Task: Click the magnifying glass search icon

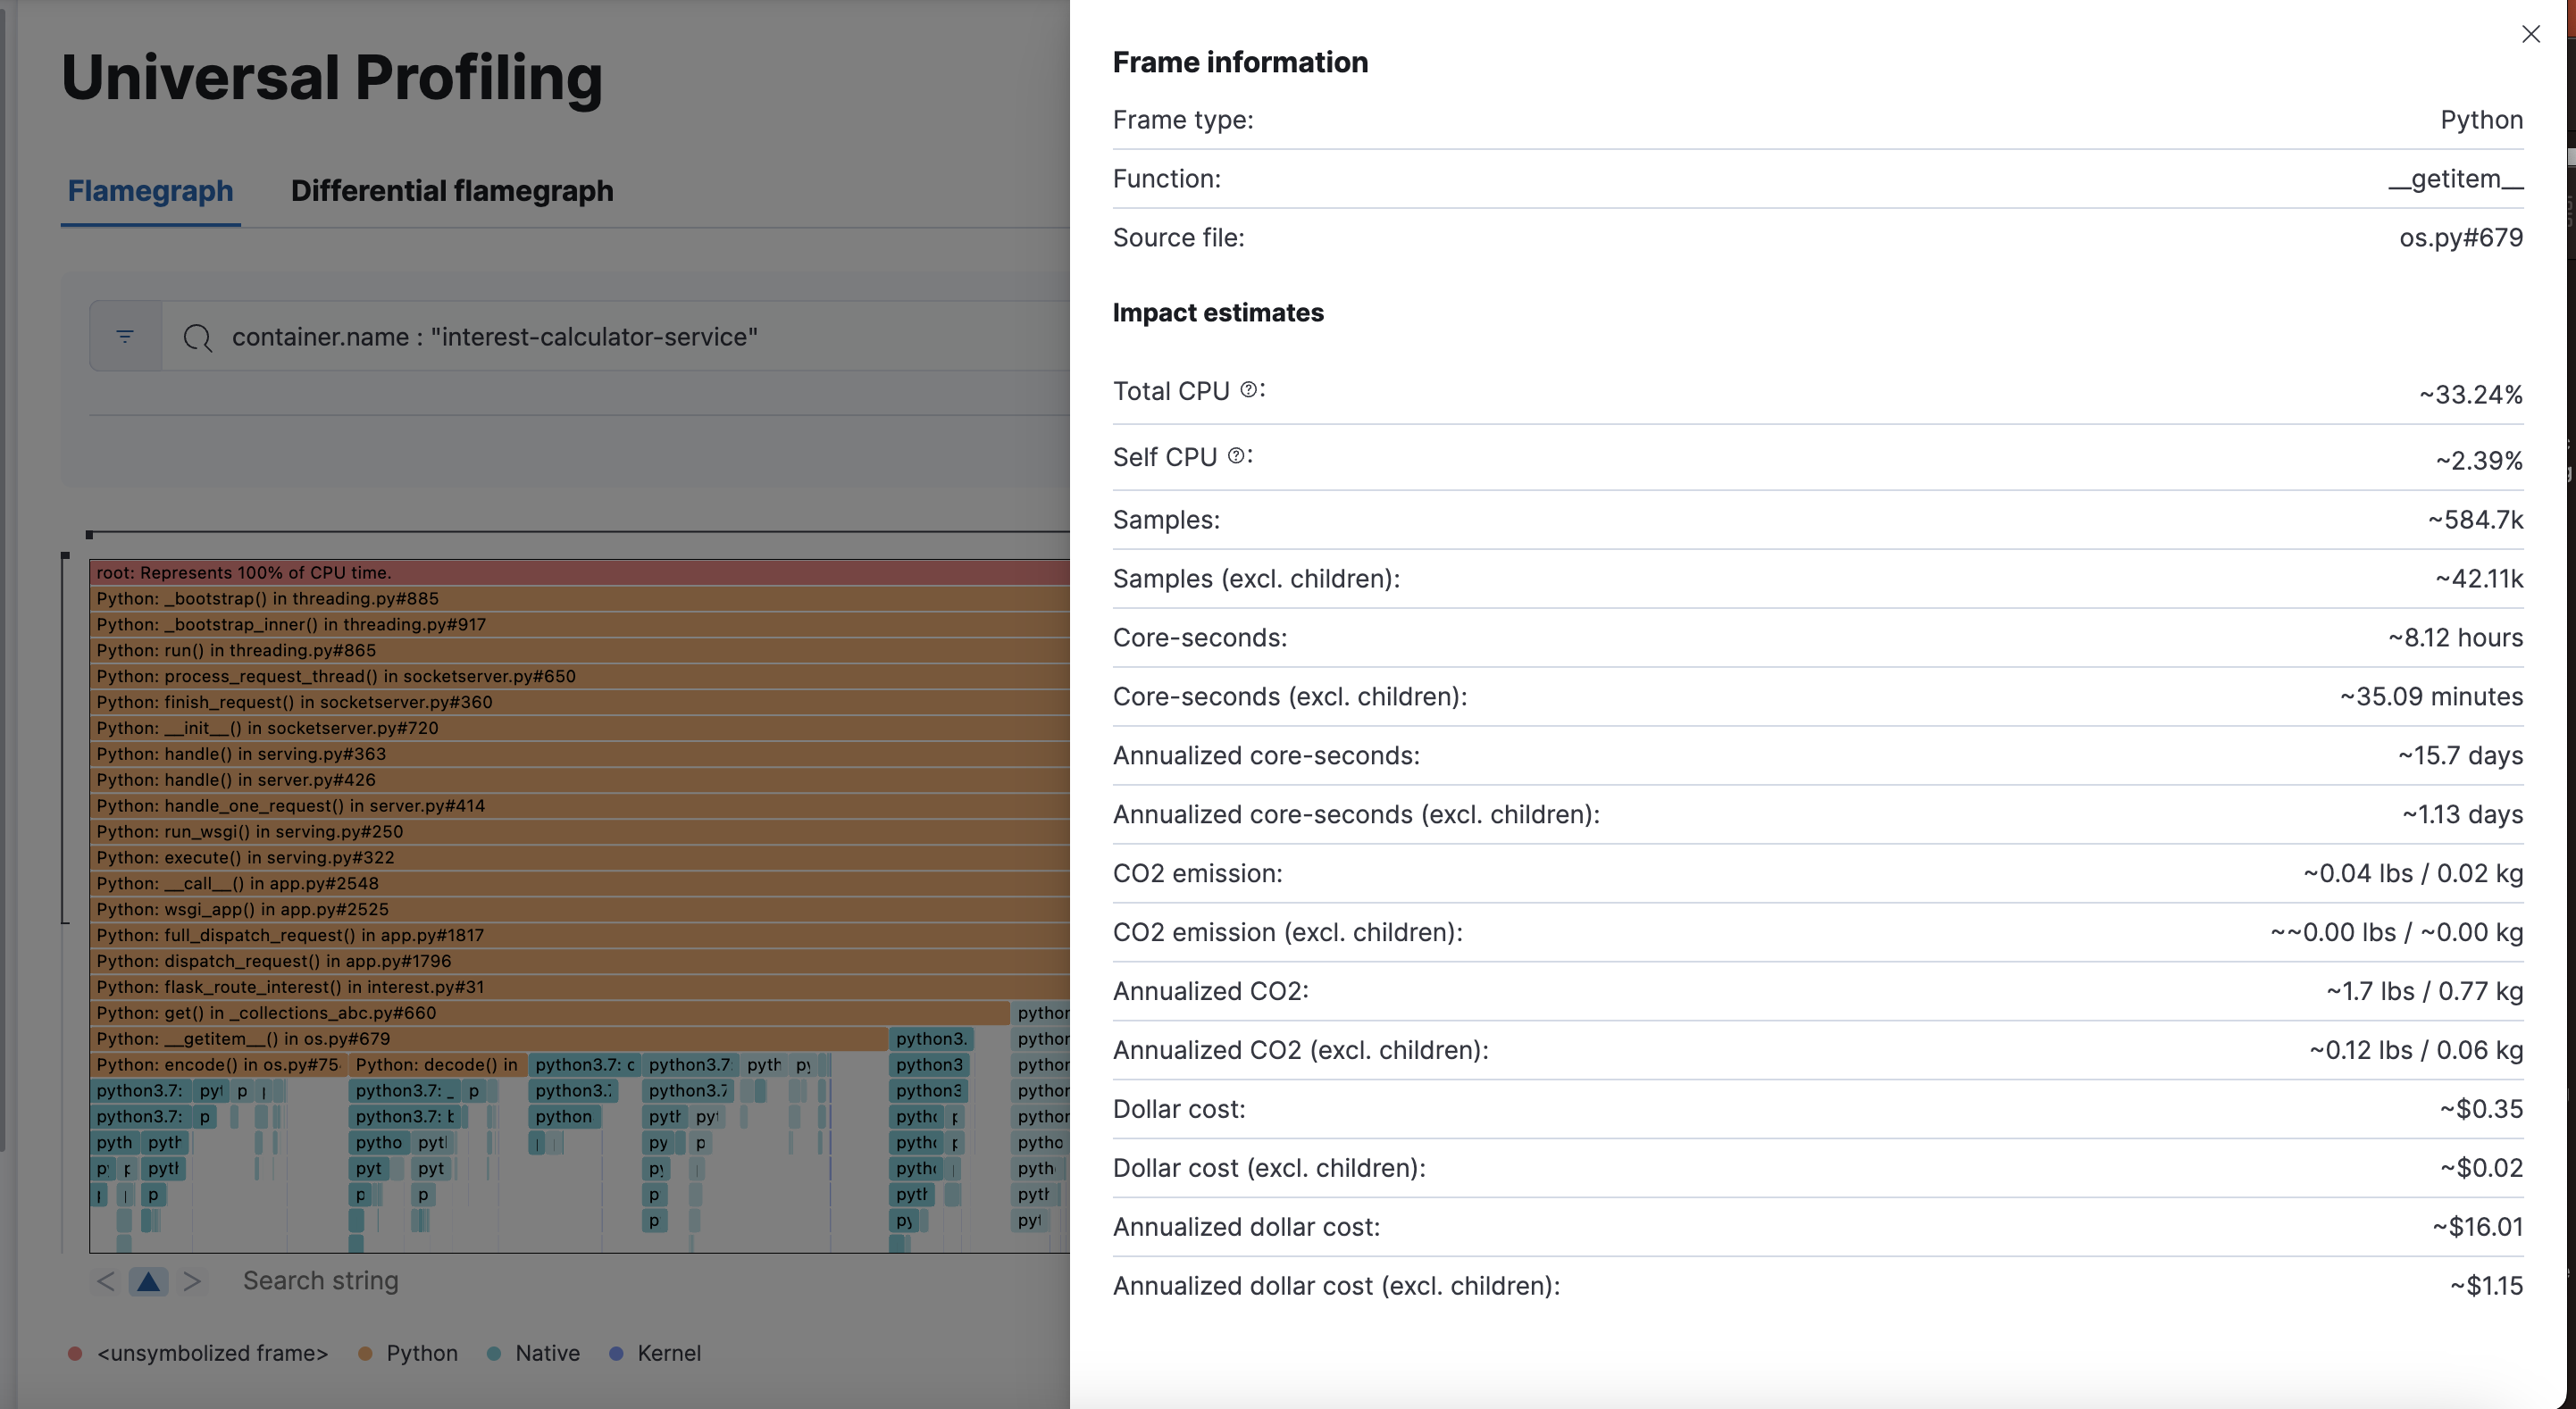Action: (198, 338)
